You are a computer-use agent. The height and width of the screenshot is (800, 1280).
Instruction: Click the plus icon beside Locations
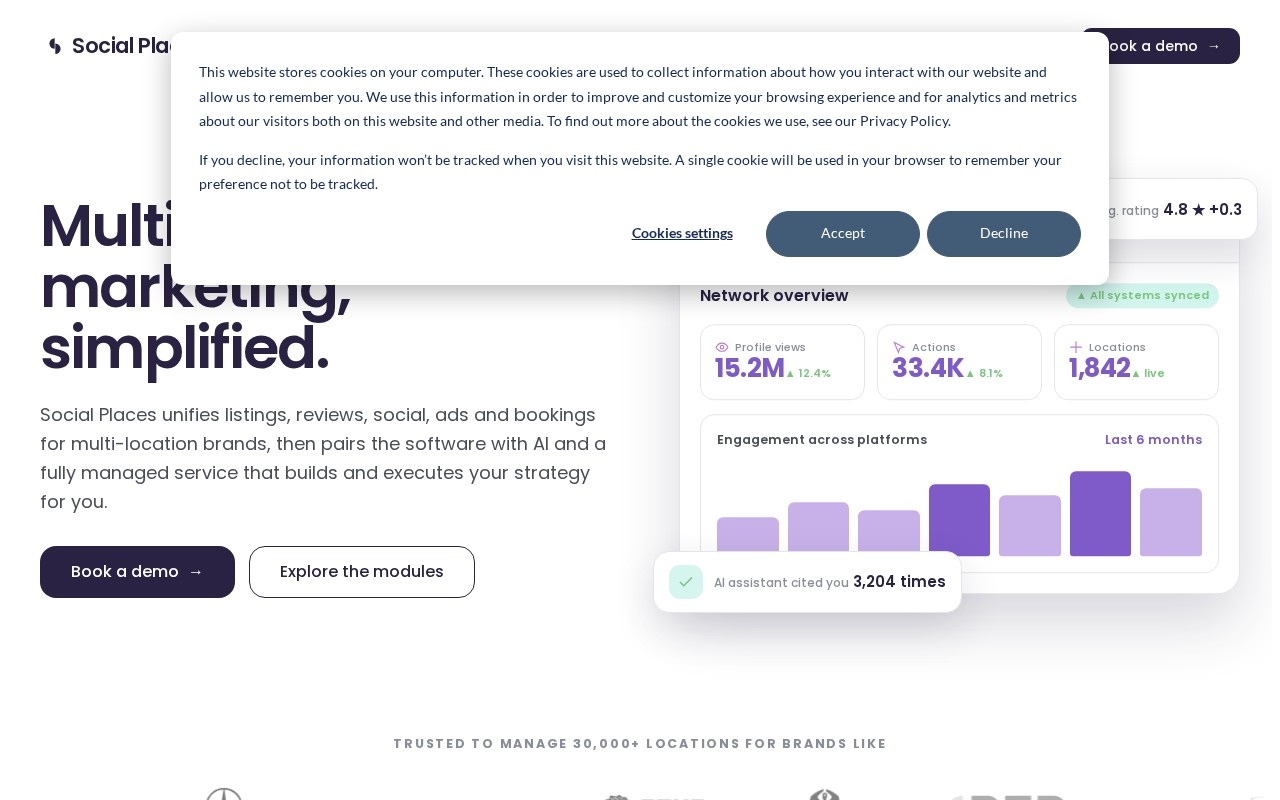pos(1076,347)
